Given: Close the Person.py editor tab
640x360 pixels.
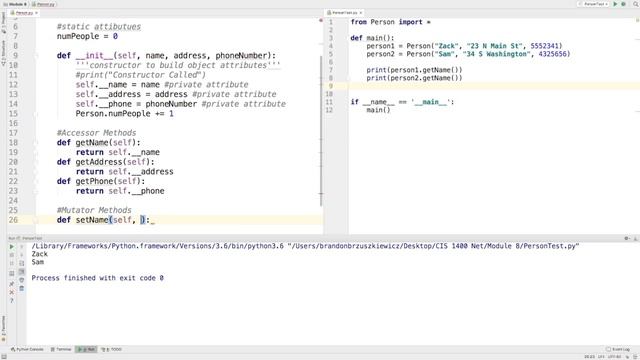Looking at the screenshot, I should [36, 13].
